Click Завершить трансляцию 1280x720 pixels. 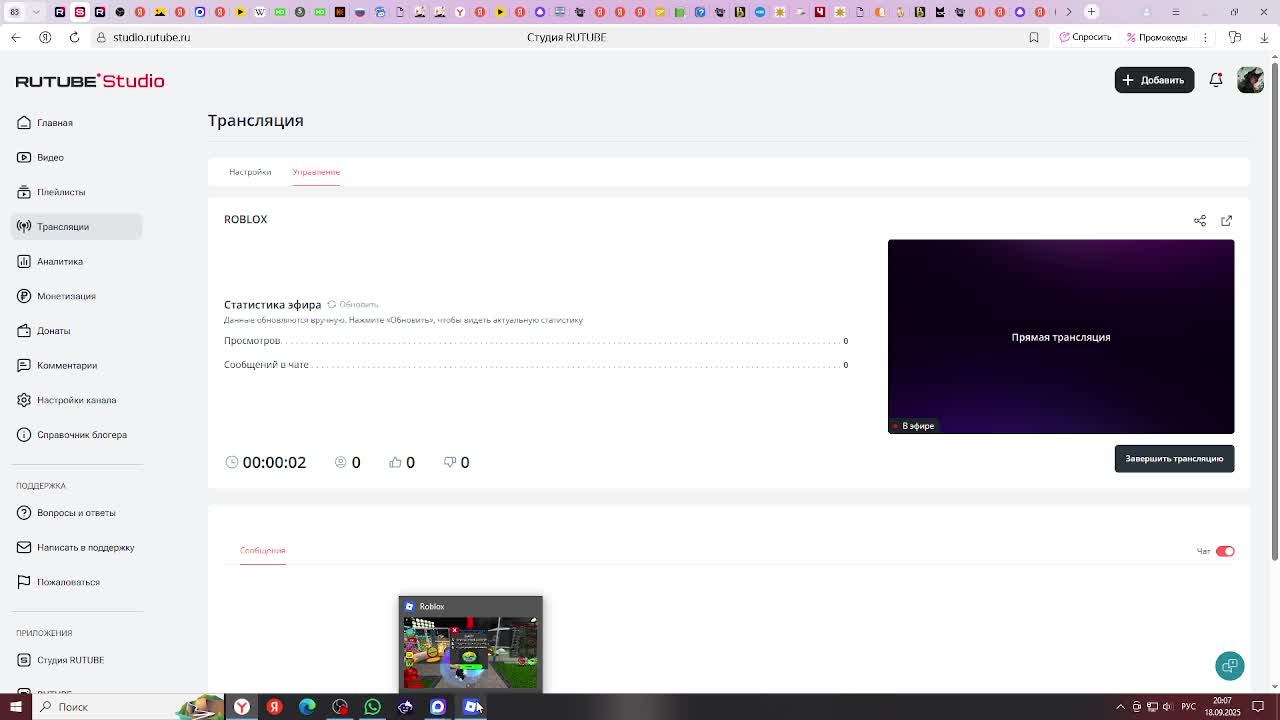[1174, 458]
